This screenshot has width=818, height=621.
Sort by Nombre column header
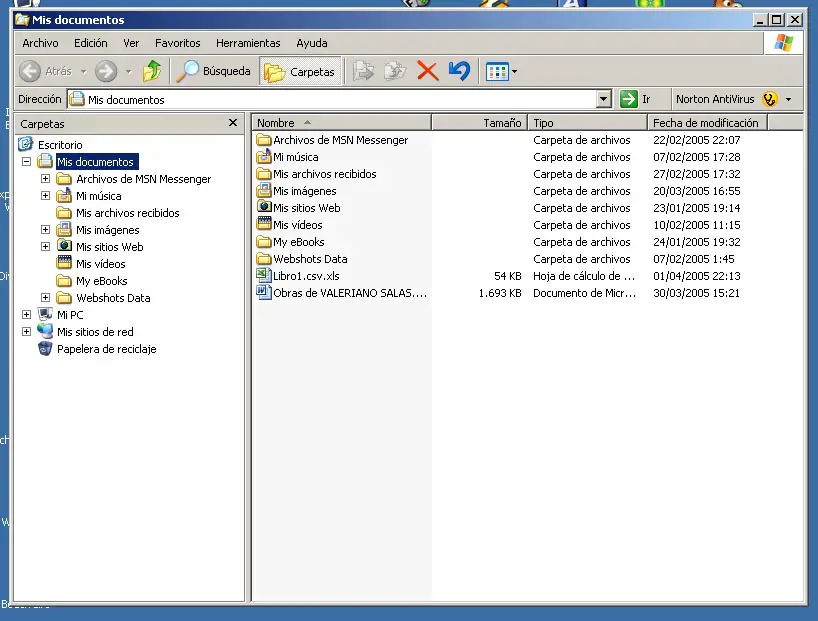[x=342, y=123]
